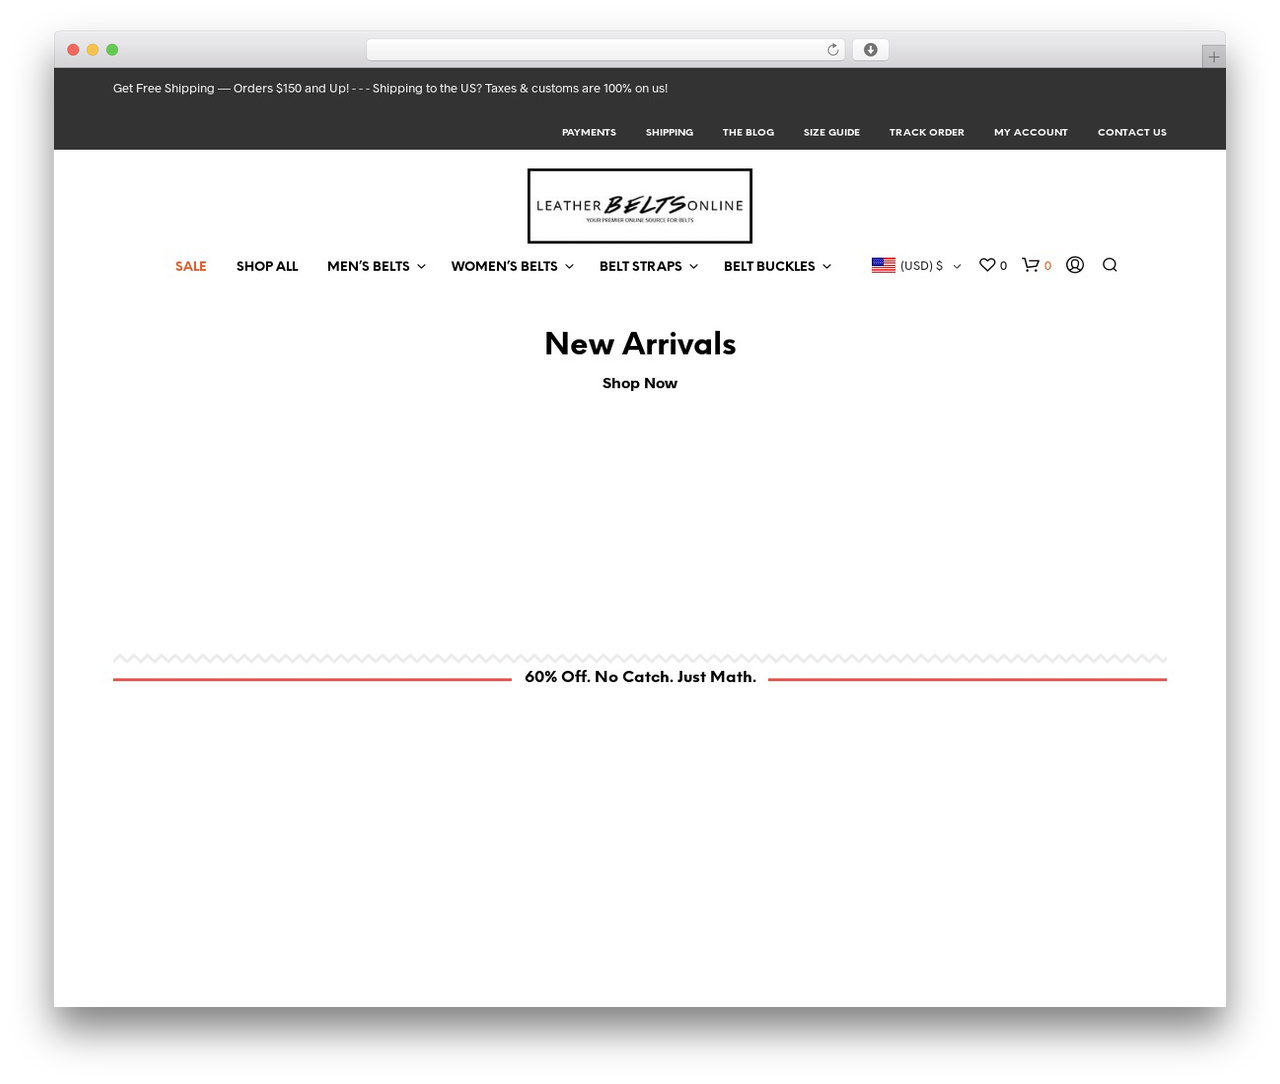Select the Belt Buckles menu item
The image size is (1280, 1084).
770,266
